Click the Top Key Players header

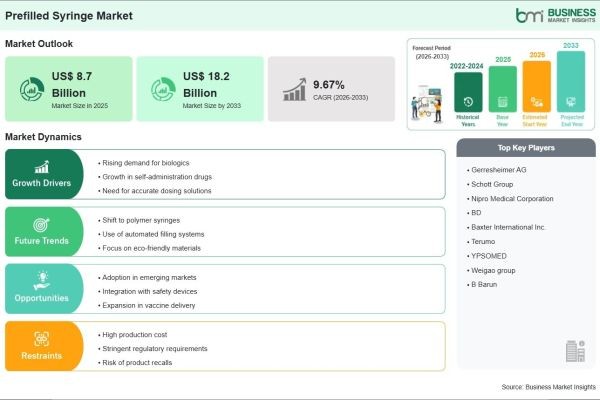coord(526,148)
